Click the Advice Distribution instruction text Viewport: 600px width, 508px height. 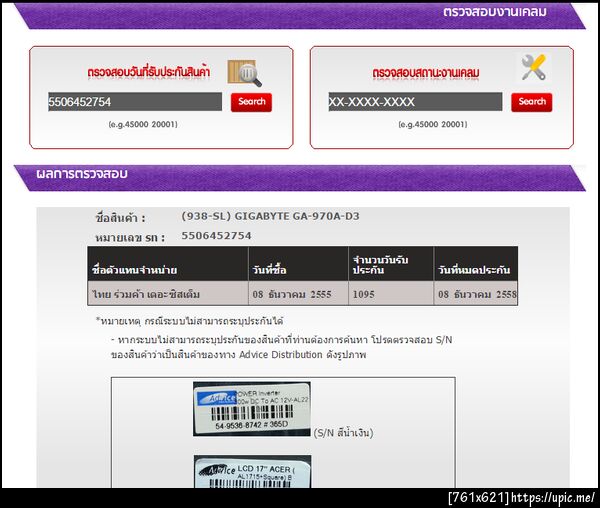[x=282, y=347]
